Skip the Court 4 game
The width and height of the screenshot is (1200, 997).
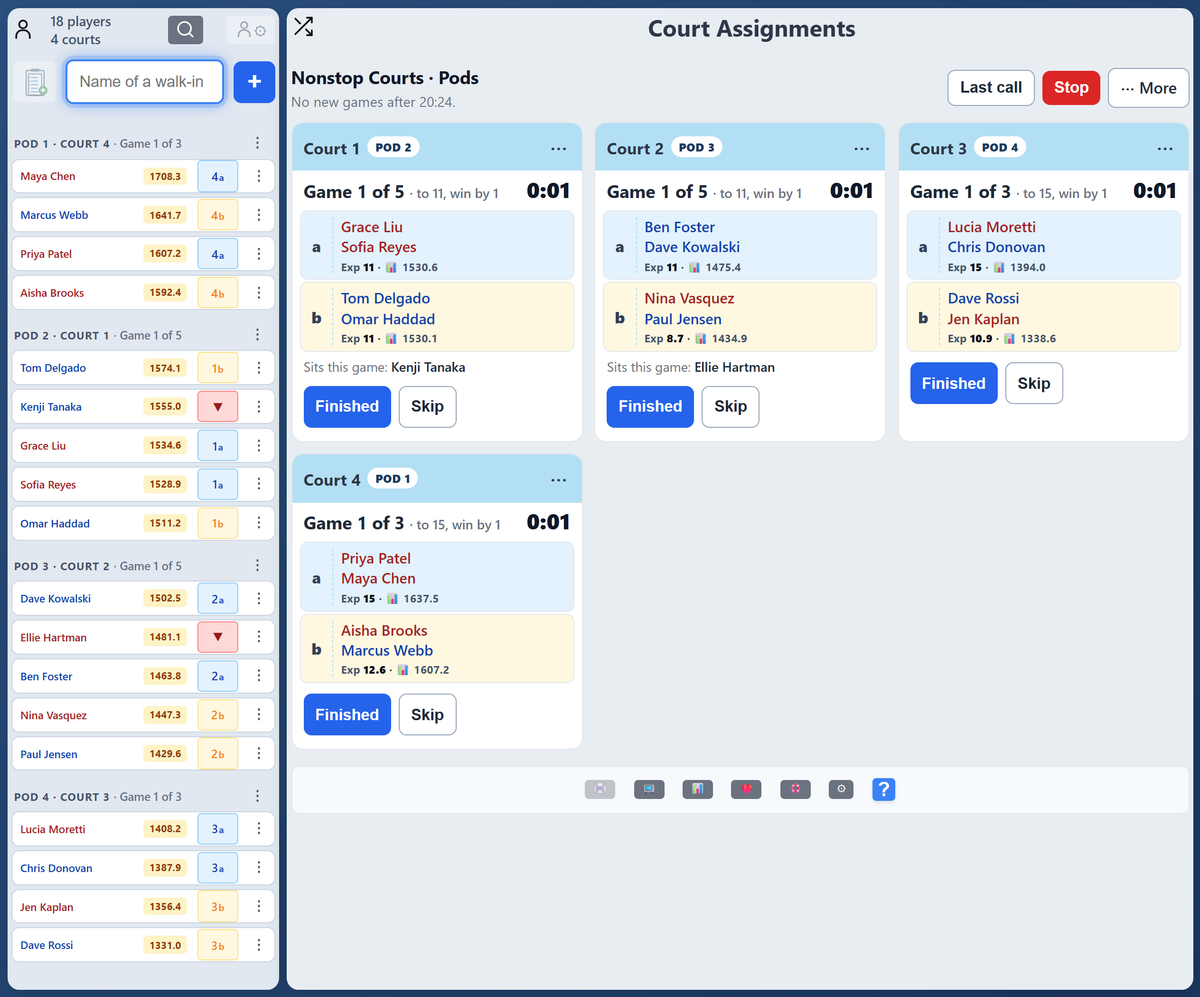(x=427, y=715)
